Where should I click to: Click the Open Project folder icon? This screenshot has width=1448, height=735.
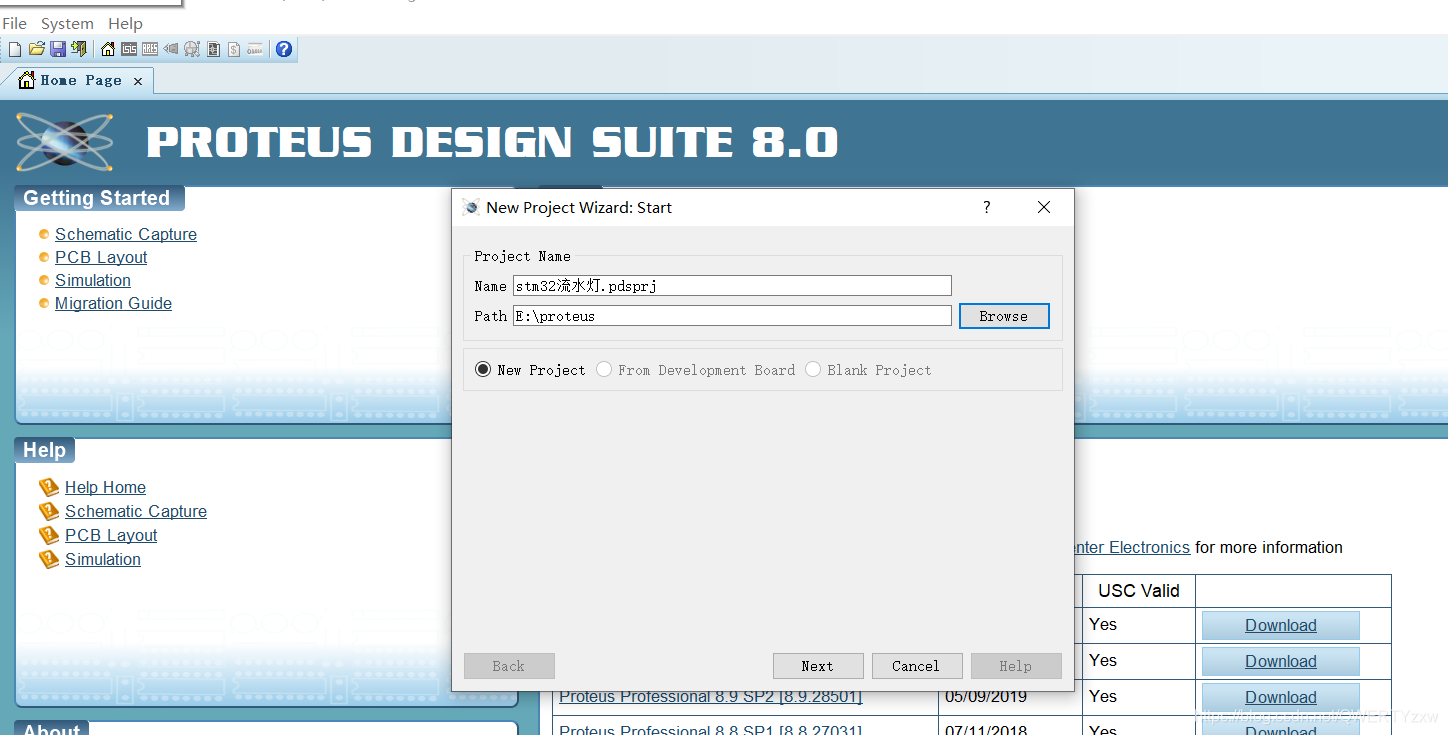tap(37, 49)
